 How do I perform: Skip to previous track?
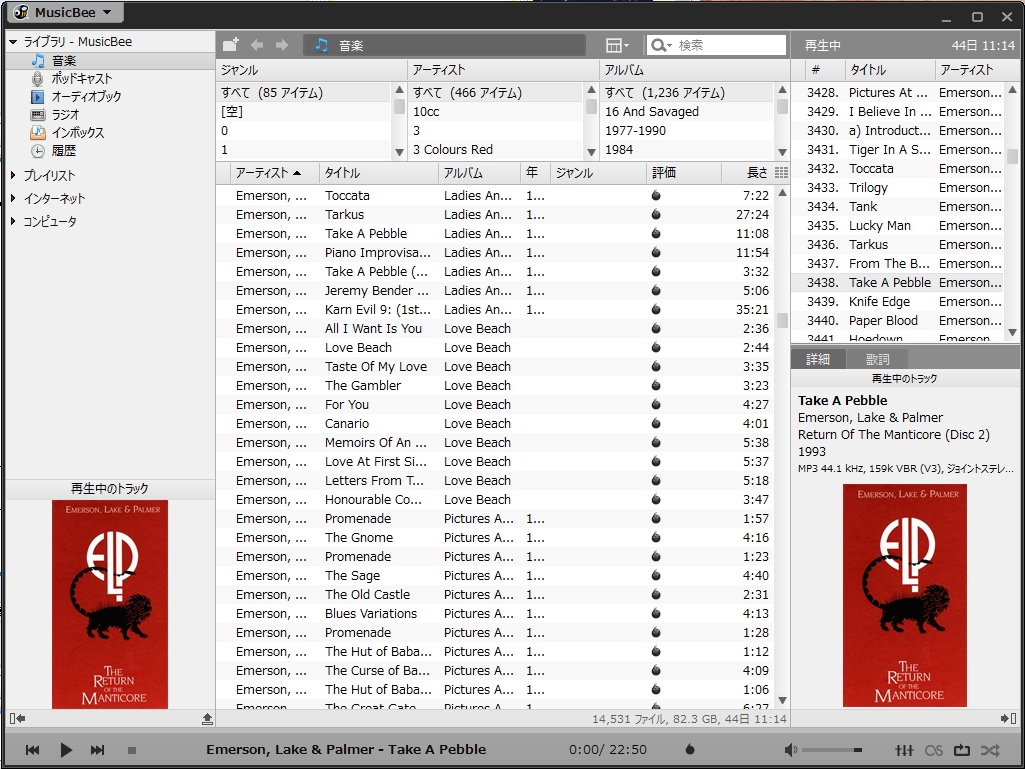coord(32,750)
